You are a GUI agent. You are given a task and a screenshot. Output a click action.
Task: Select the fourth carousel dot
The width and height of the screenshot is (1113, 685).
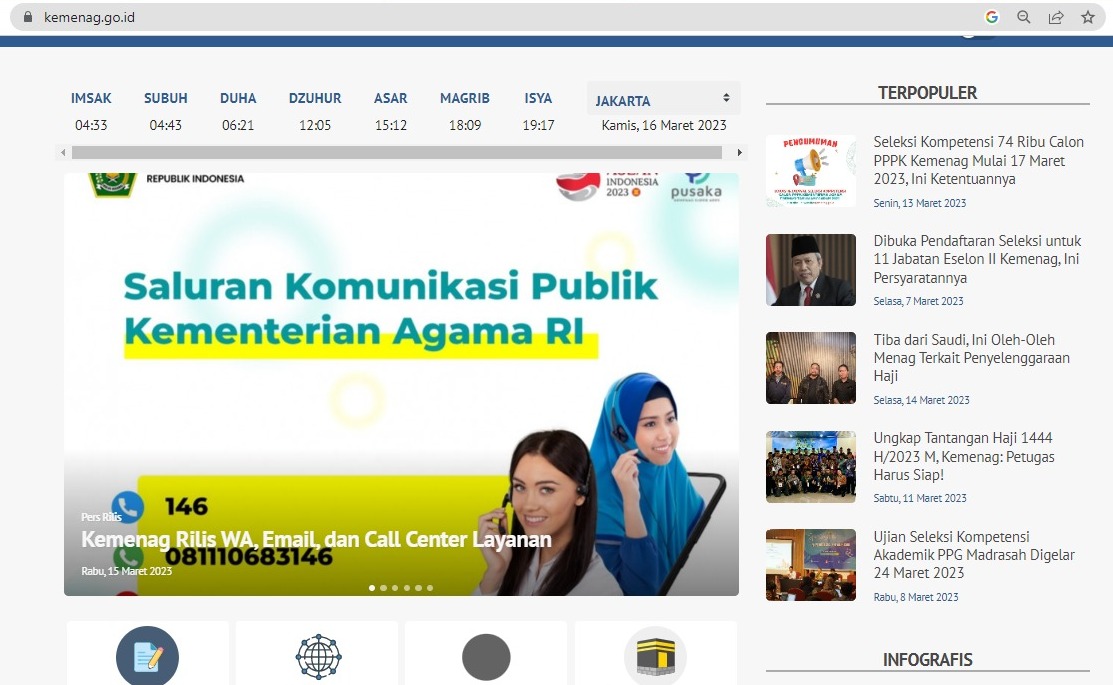(x=407, y=588)
